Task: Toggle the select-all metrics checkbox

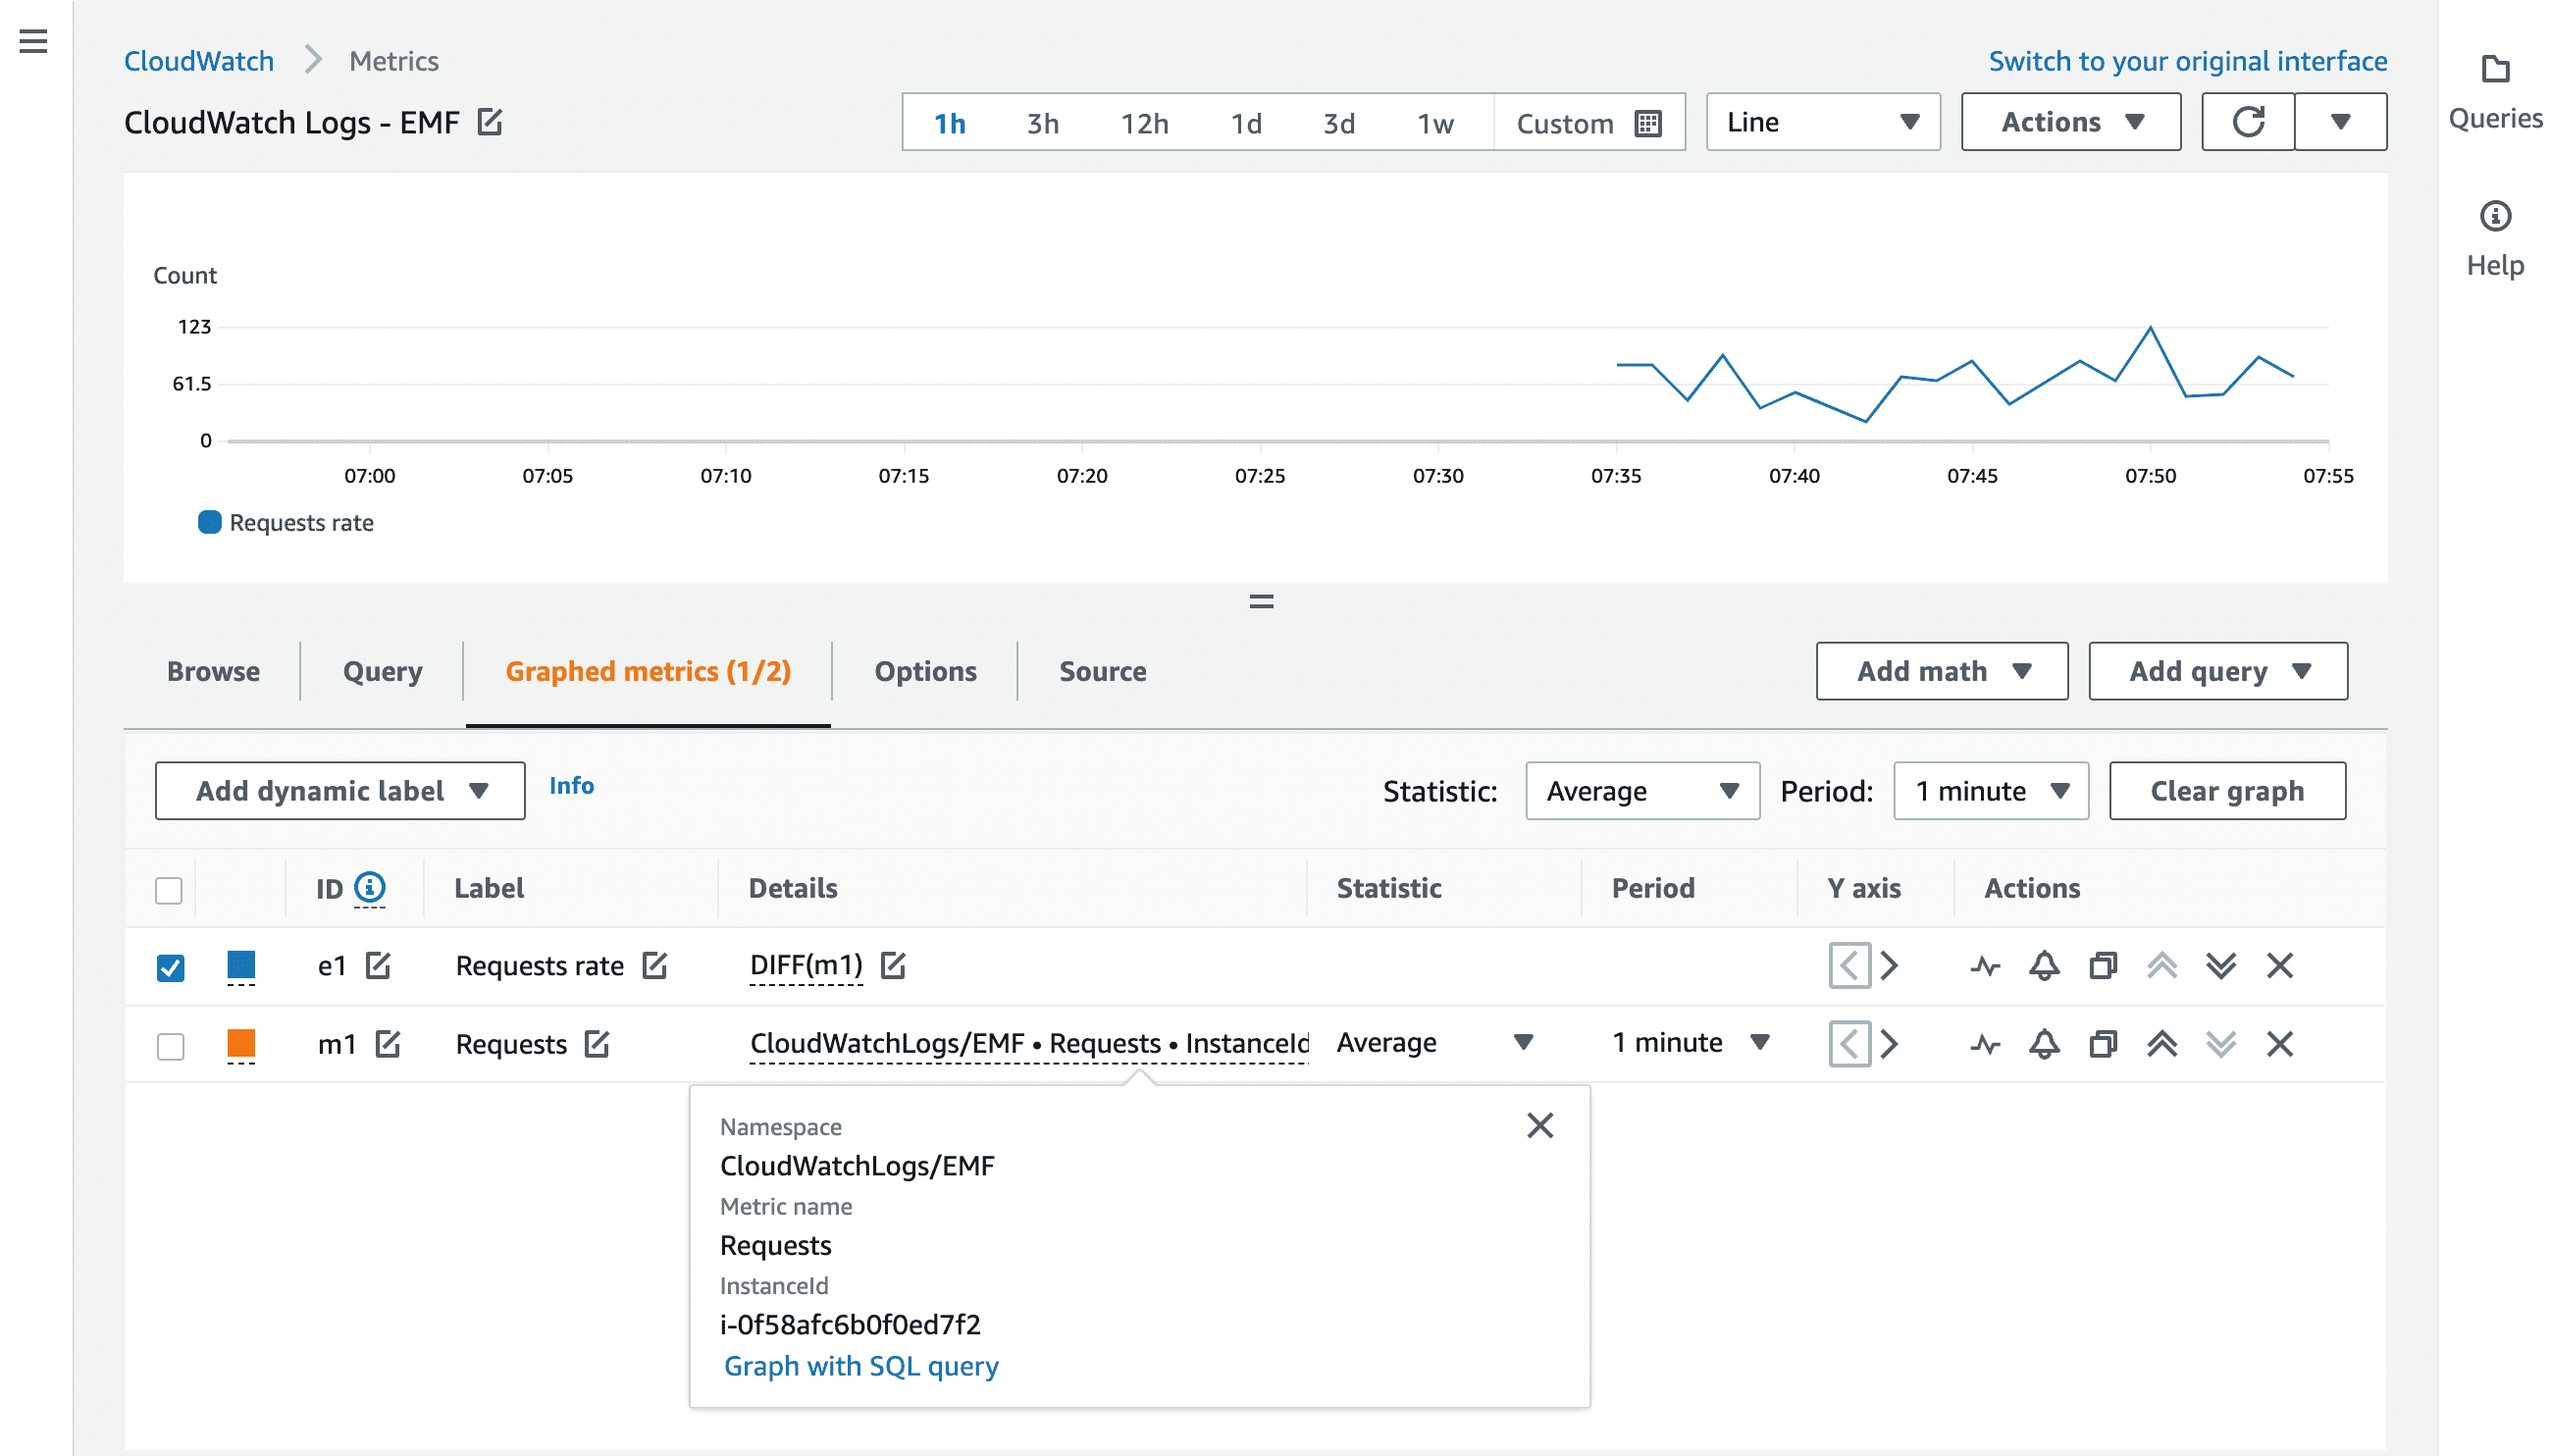Action: click(x=169, y=890)
